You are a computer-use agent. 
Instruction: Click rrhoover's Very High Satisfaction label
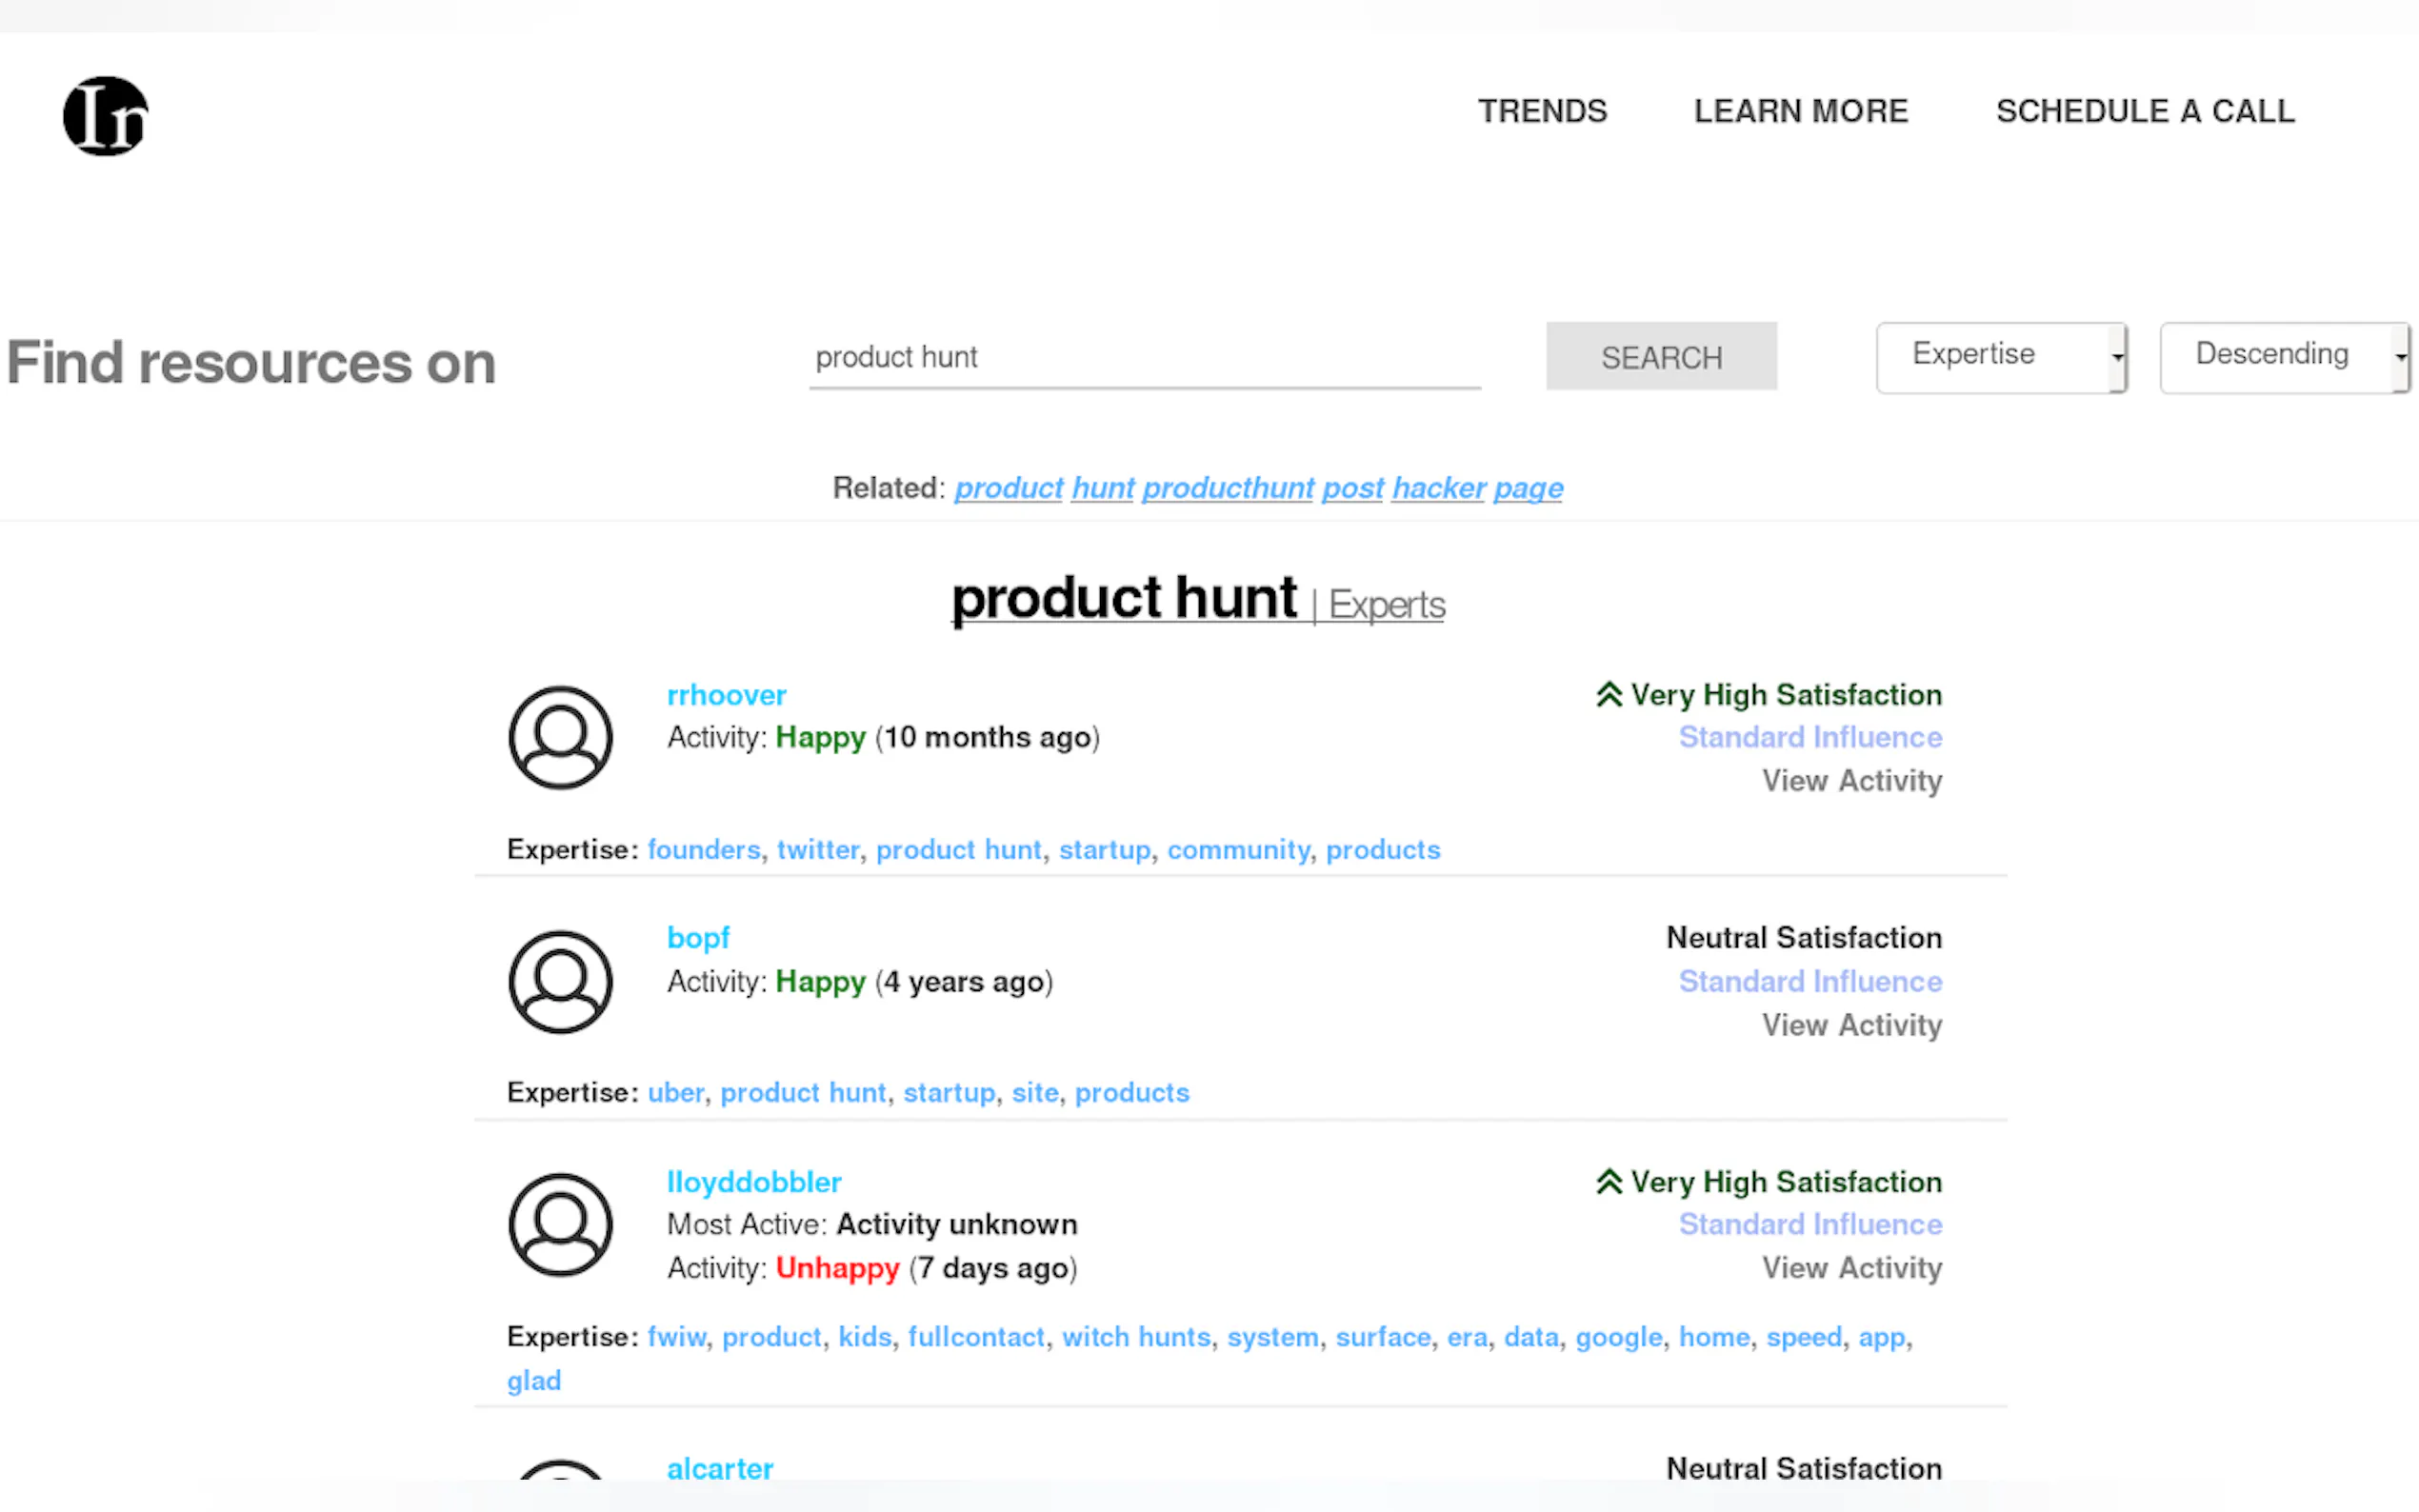pyautogui.click(x=1786, y=694)
